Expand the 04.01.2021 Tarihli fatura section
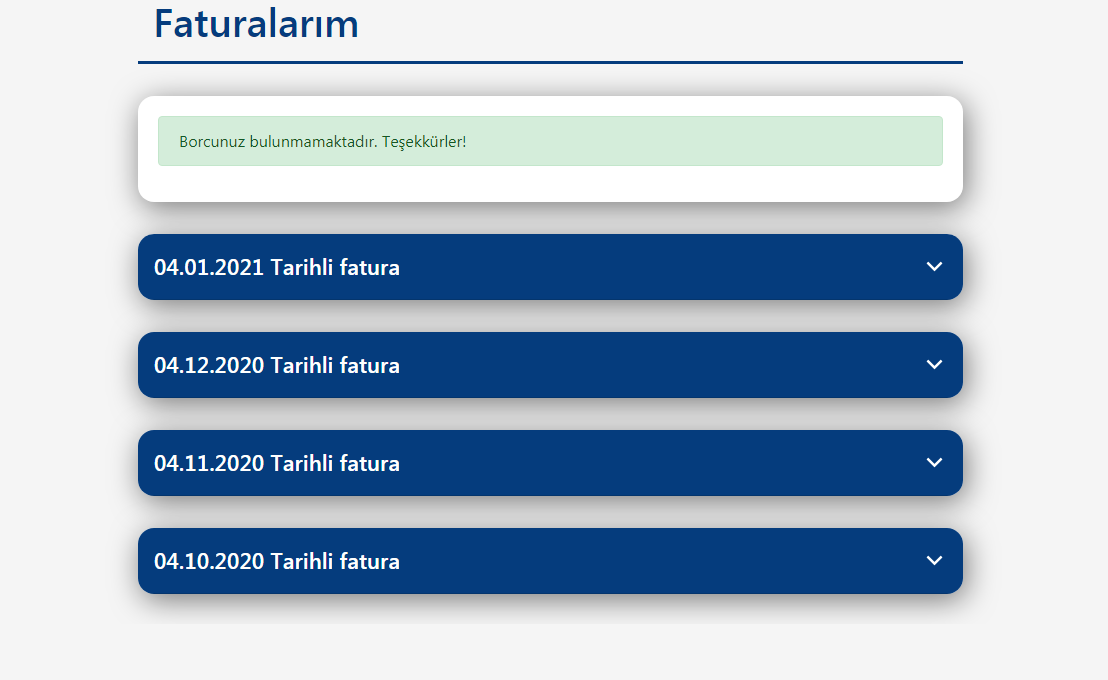Screen dimensions: 1108x680 click(550, 267)
